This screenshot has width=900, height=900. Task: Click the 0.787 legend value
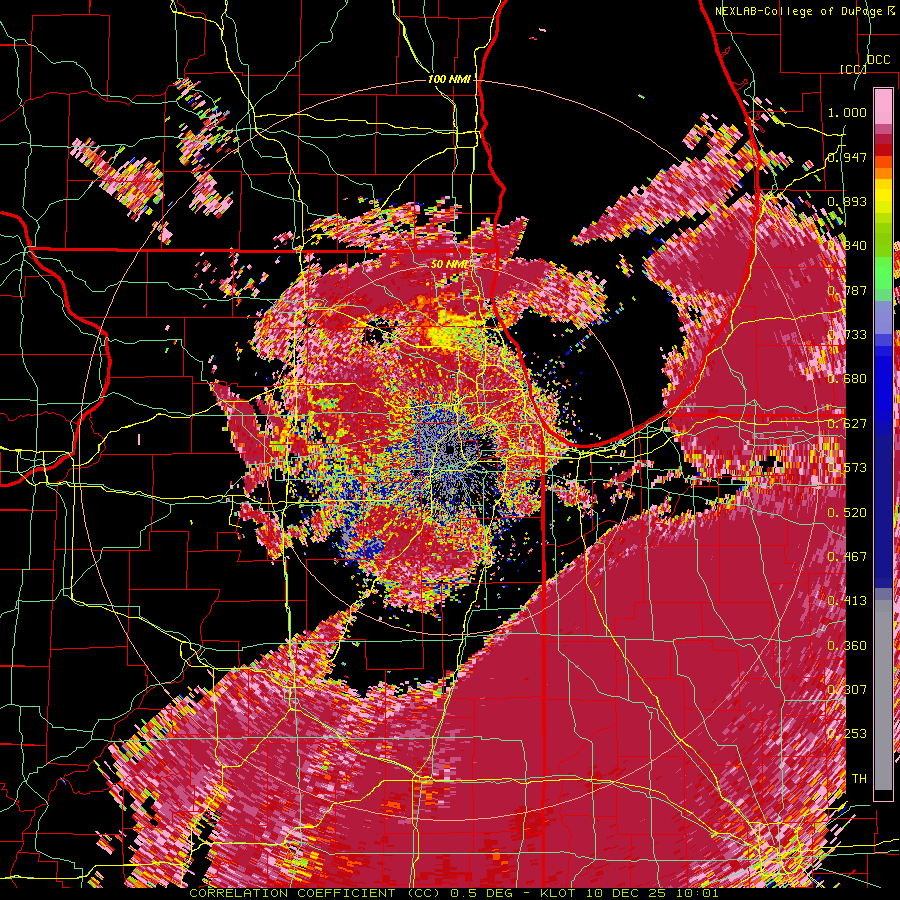(x=847, y=290)
